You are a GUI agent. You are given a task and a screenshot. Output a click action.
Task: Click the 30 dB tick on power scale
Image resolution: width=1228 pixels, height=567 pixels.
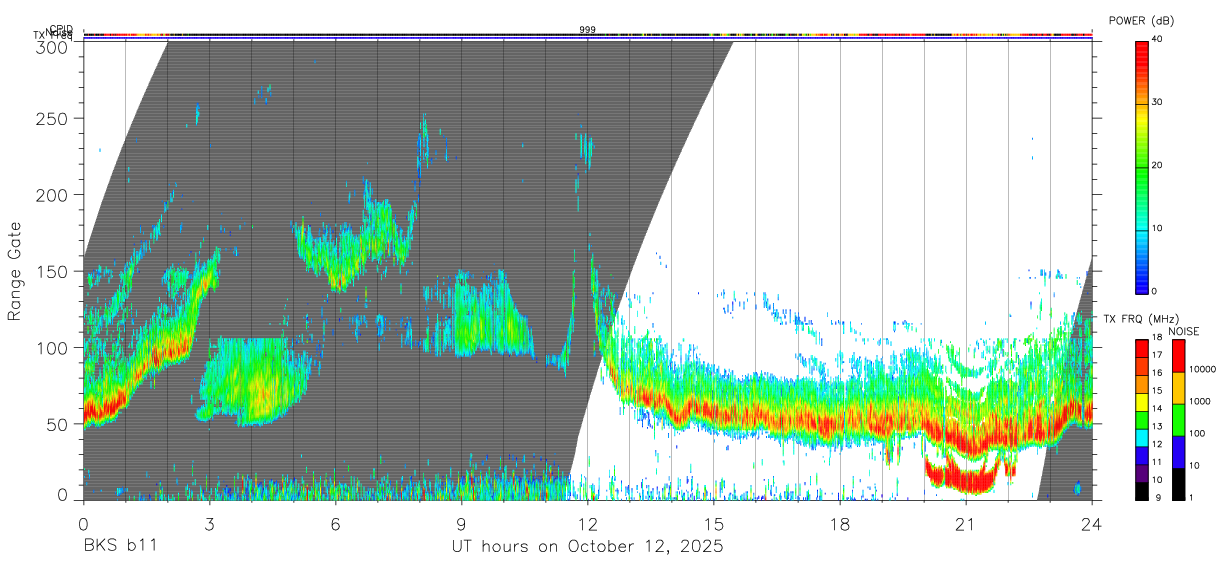(x=1157, y=103)
